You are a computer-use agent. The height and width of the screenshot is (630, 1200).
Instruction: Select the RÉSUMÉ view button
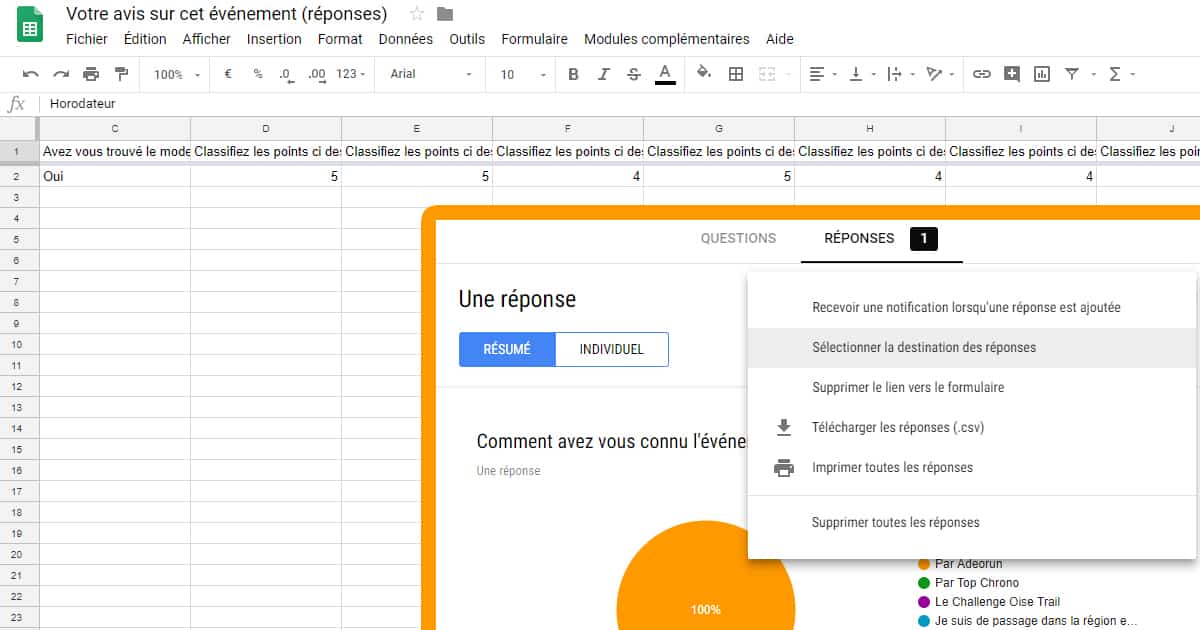[507, 349]
